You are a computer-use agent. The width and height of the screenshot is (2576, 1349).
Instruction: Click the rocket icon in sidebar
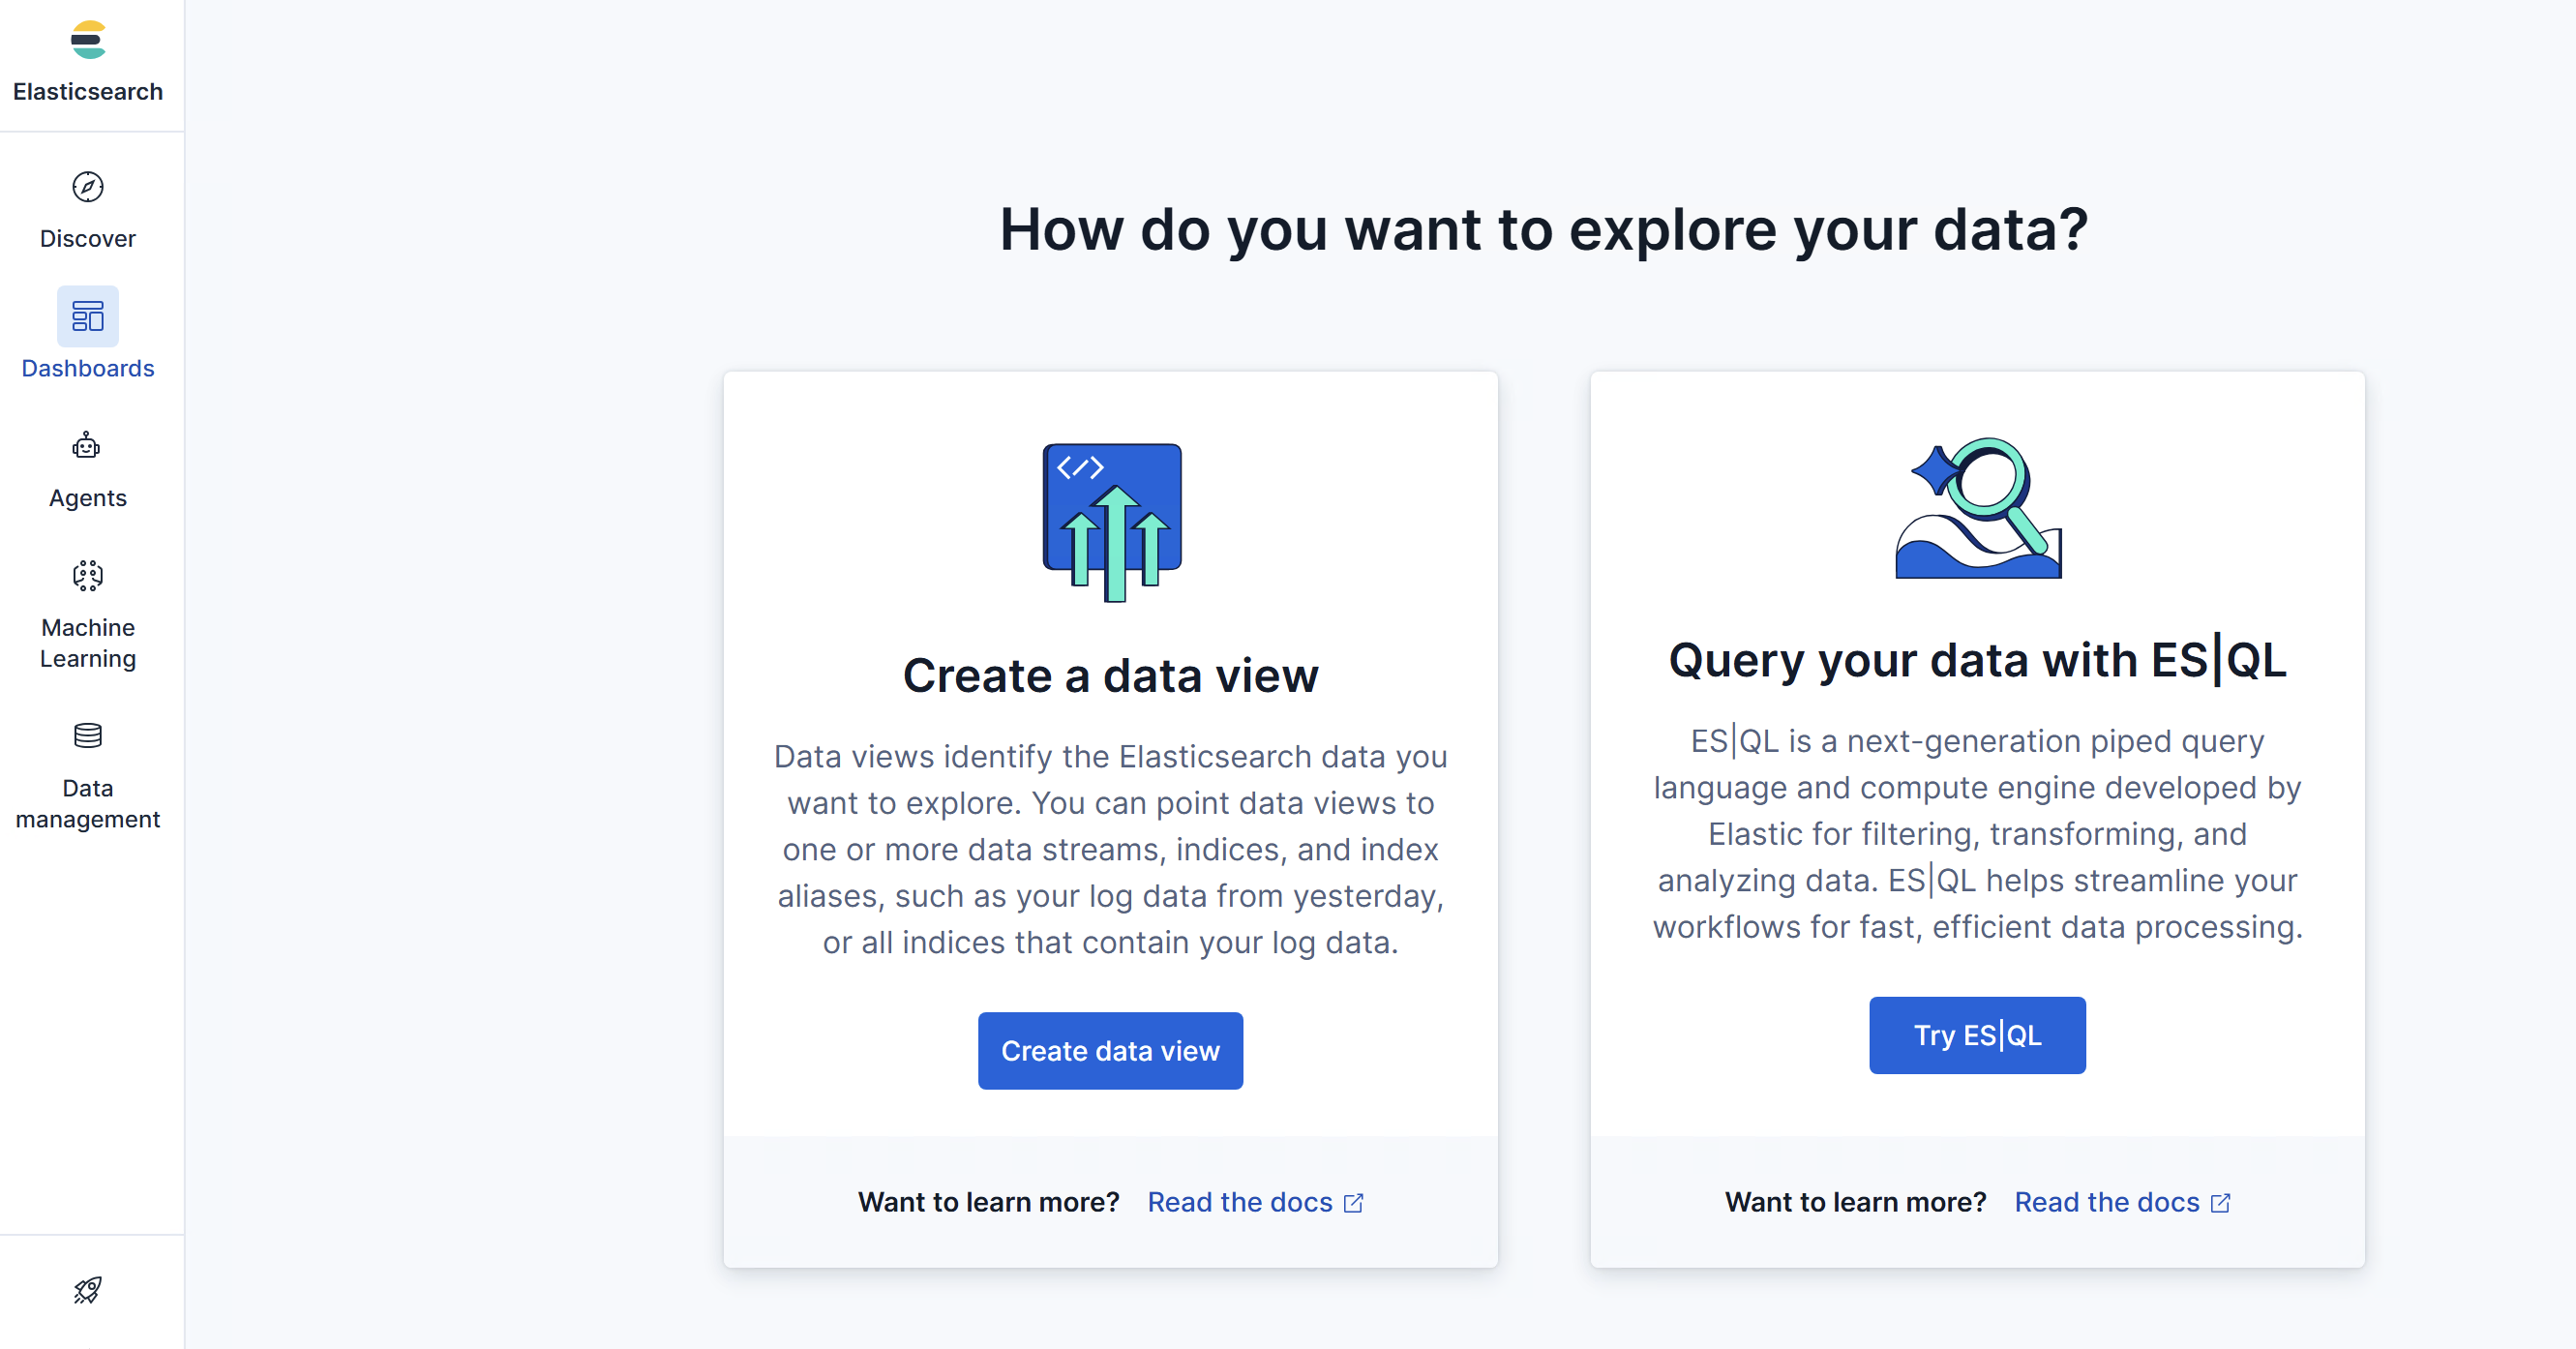[x=88, y=1290]
